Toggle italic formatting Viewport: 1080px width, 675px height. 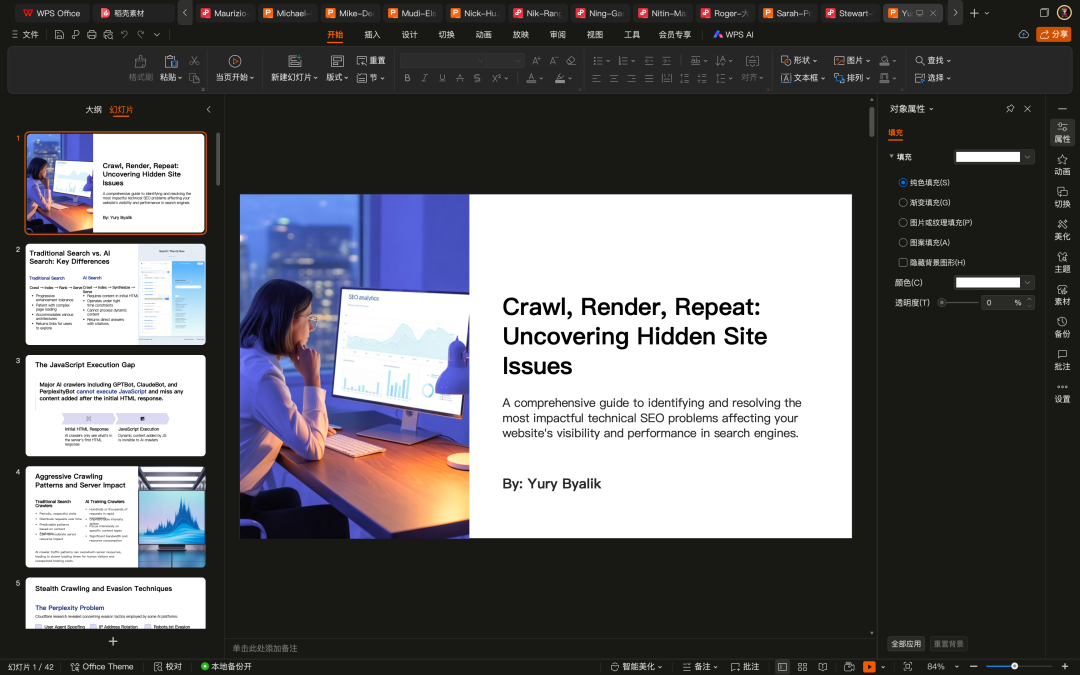[x=424, y=79]
